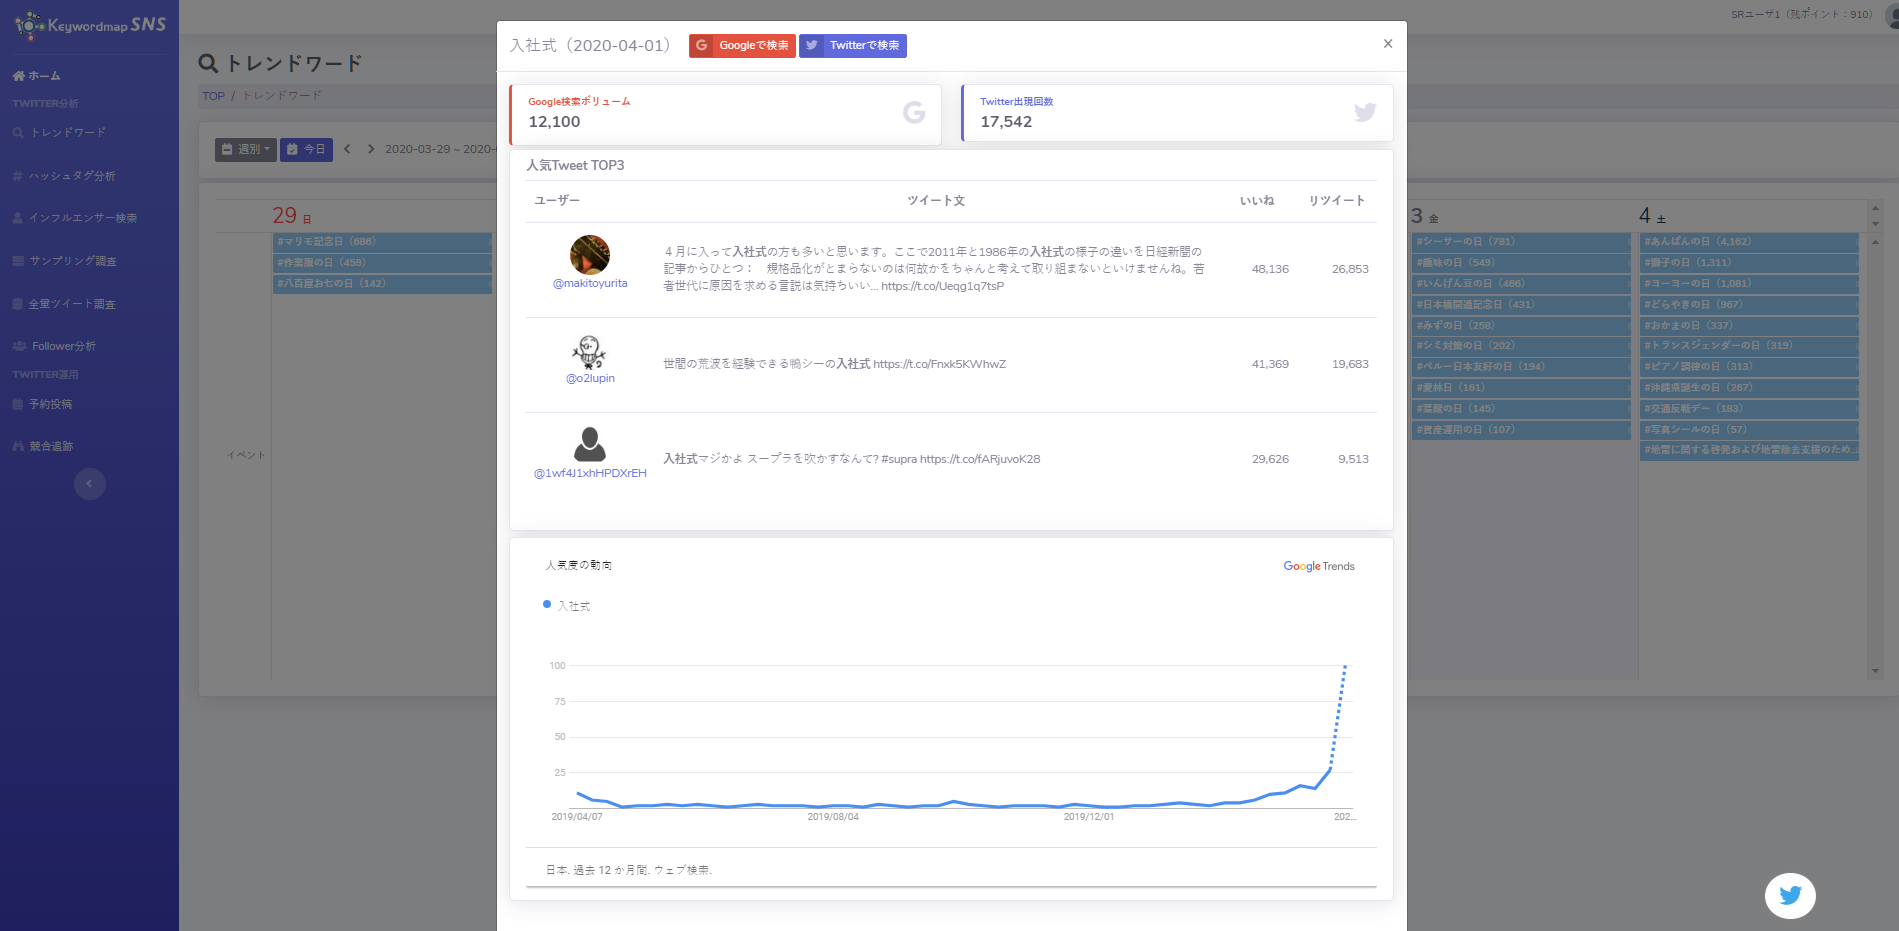Open ハッシュタグ分析 in the sidebar

tap(72, 176)
